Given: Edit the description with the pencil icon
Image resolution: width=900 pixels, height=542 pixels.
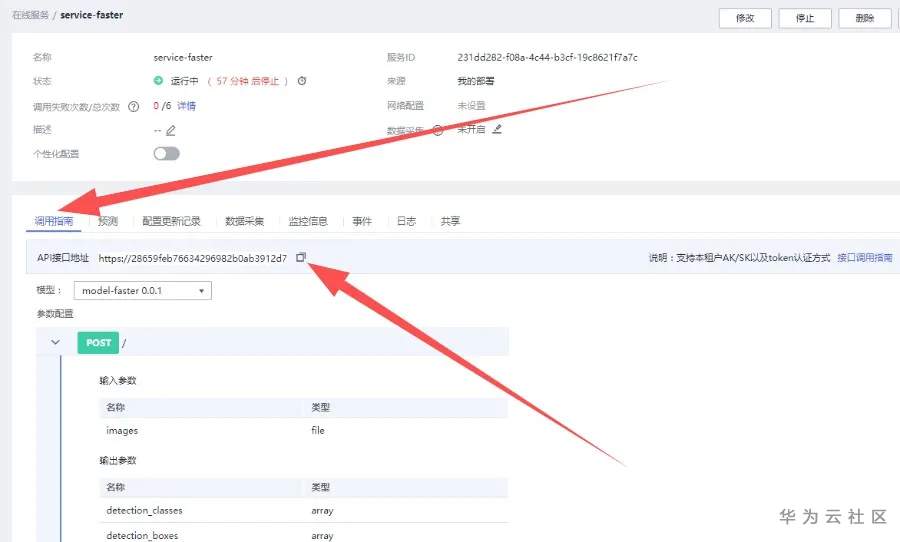Looking at the screenshot, I should click(170, 130).
